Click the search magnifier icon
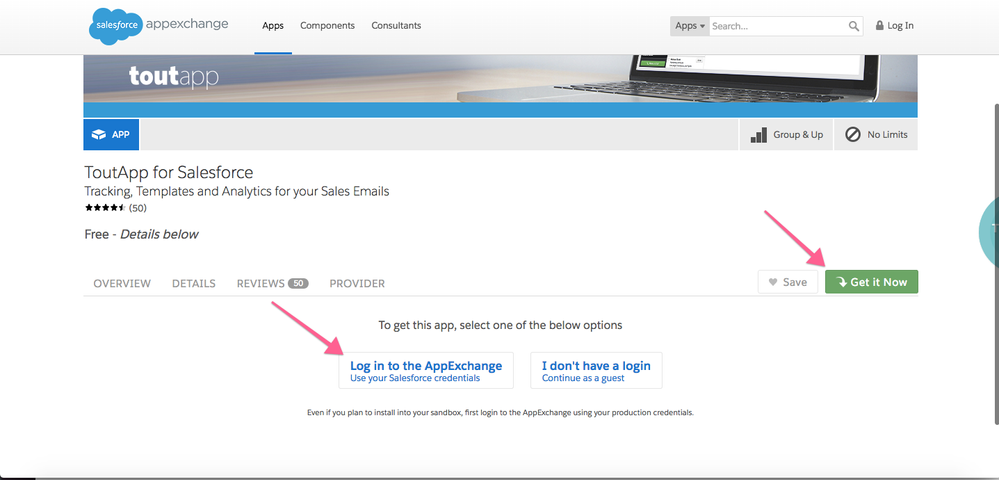 (x=854, y=26)
